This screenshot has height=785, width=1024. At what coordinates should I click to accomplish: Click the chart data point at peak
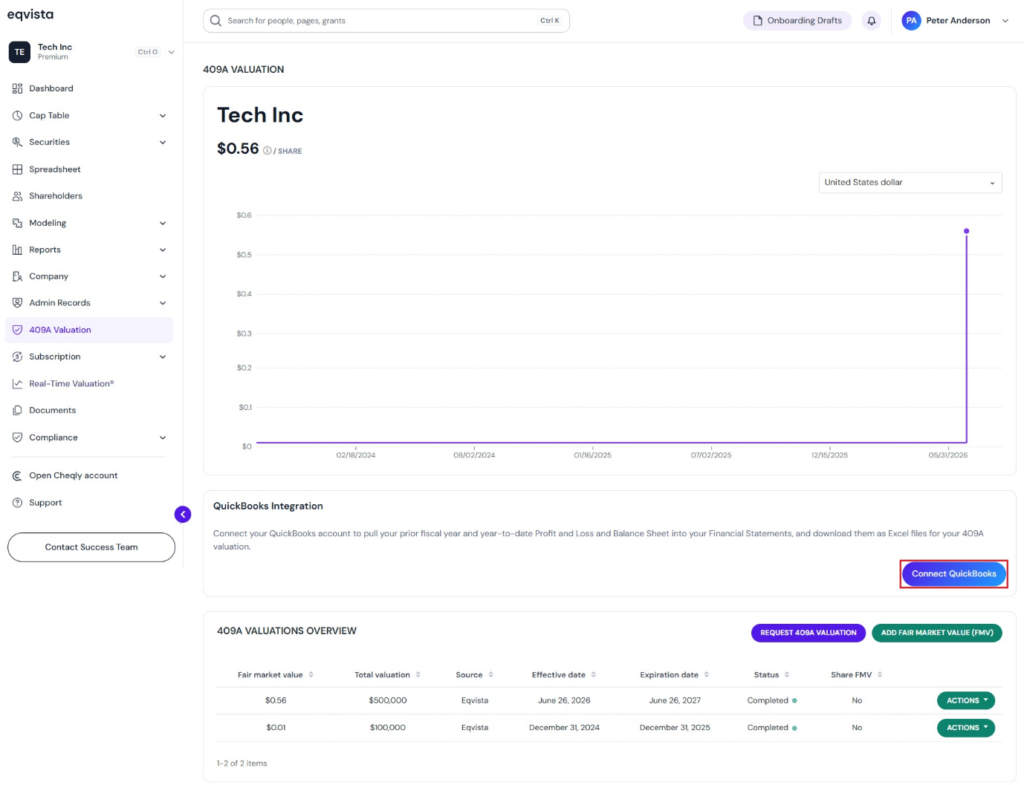point(967,231)
